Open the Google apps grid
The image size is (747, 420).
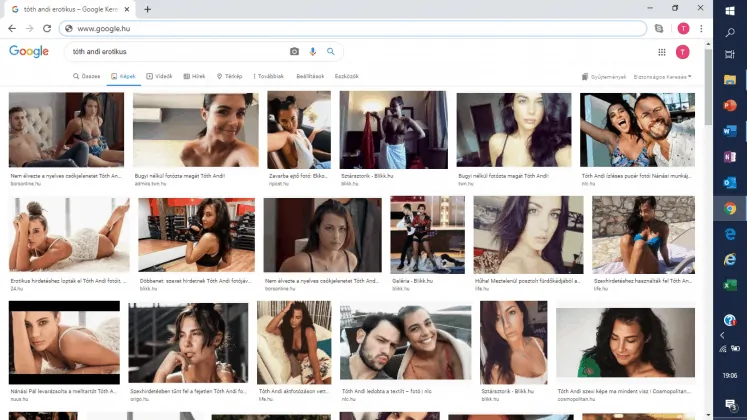661,52
